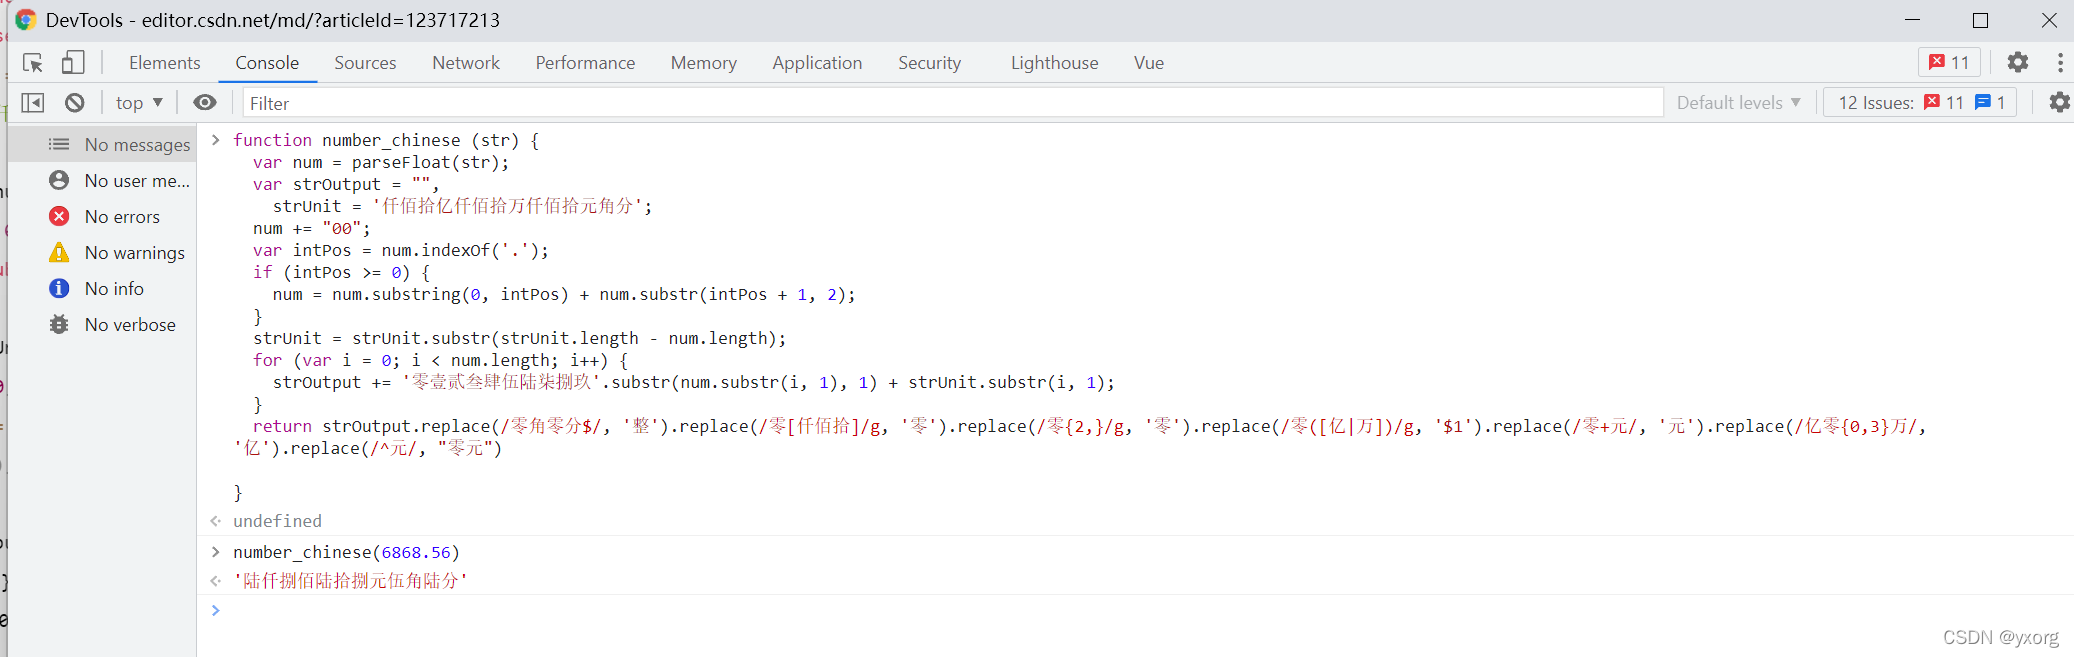This screenshot has width=2074, height=657.
Task: Click the 'strUnit = strUnit.substr(...)' code line
Action: [520, 338]
